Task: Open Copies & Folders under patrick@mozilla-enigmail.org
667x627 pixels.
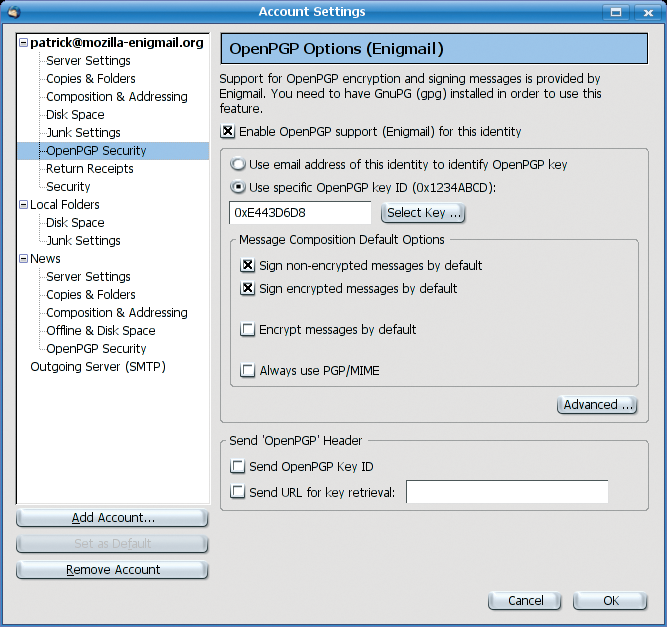Action: (x=91, y=79)
